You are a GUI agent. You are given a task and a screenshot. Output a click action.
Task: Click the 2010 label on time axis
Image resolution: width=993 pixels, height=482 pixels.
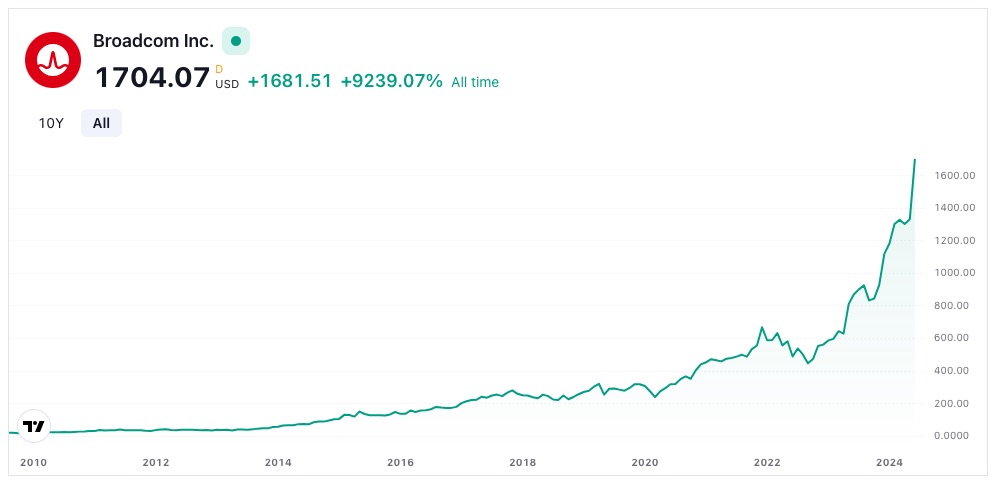34,462
